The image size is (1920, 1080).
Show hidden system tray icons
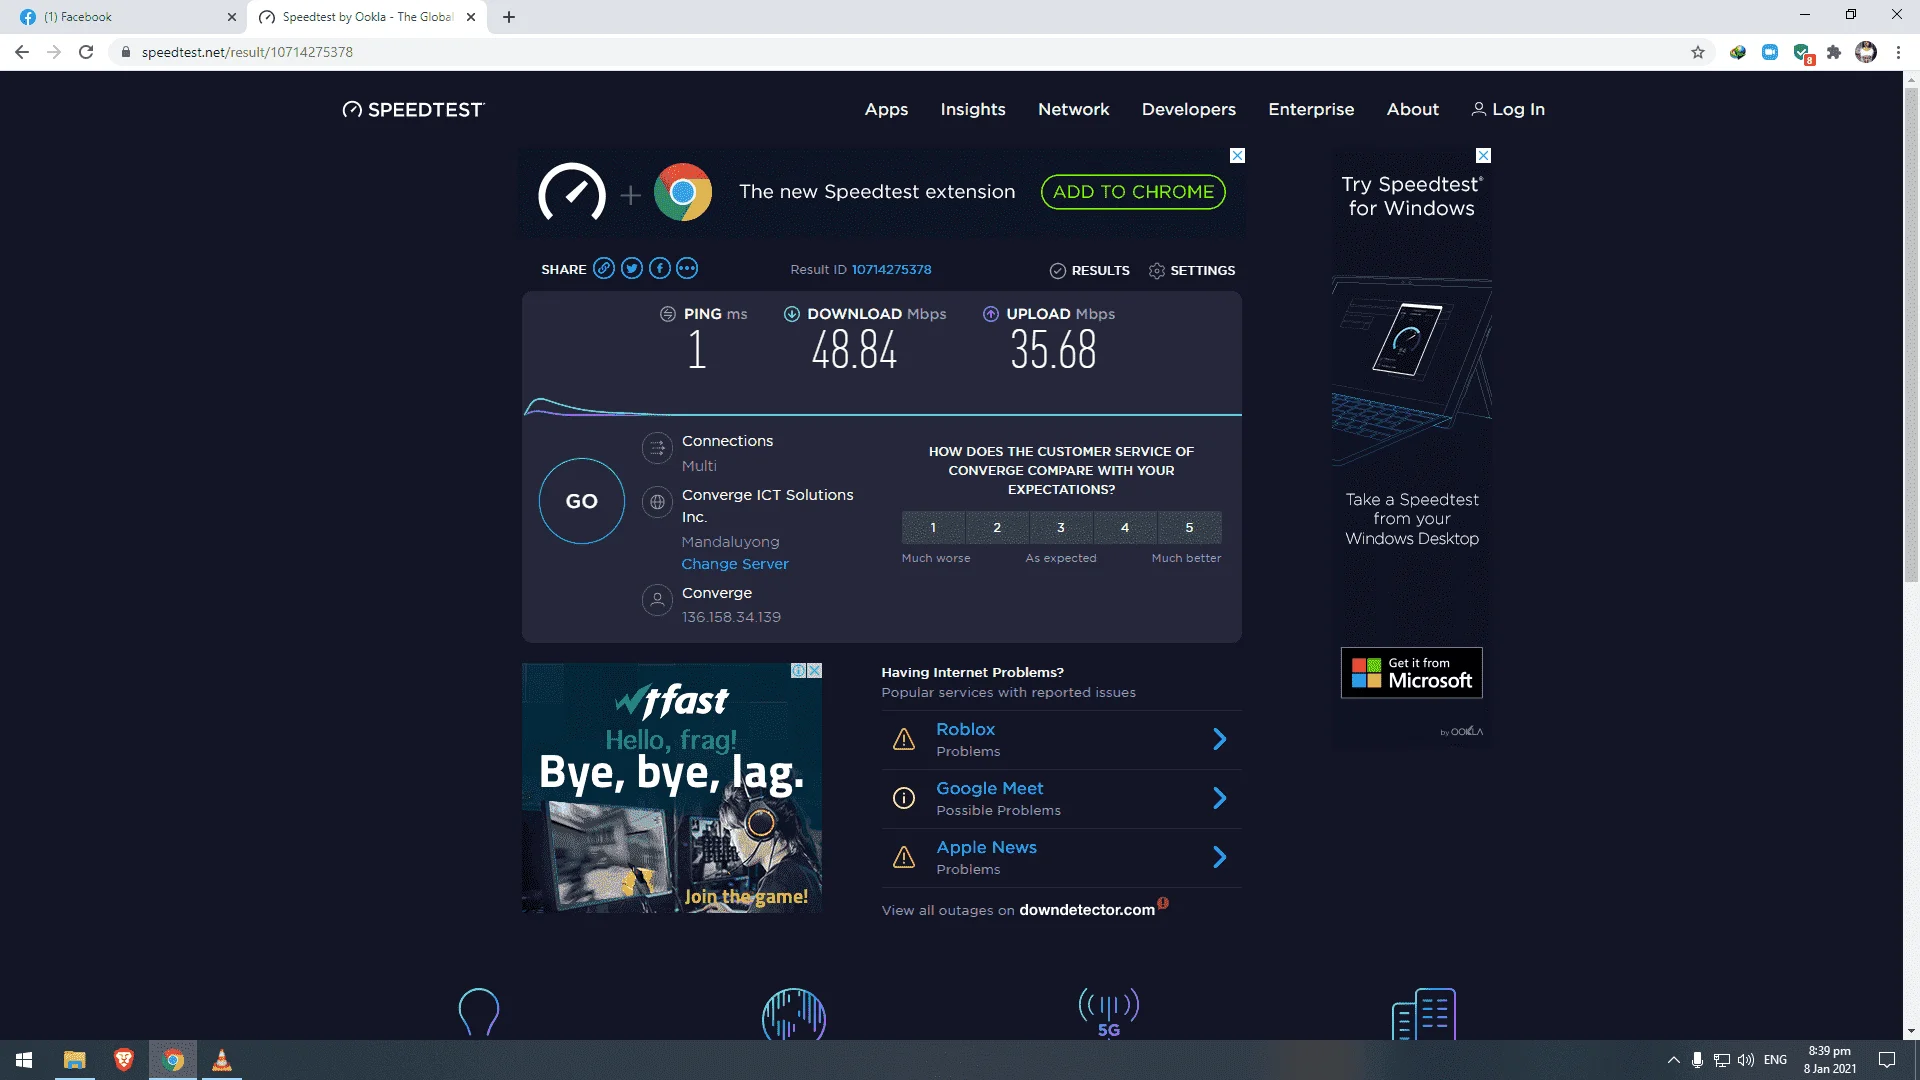click(1673, 1060)
